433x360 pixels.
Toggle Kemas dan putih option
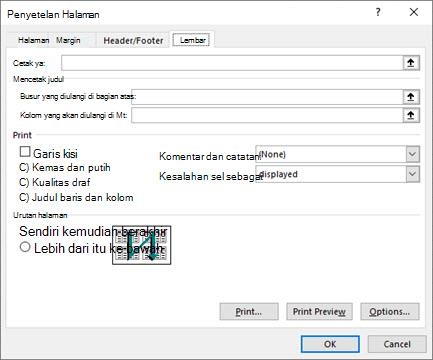(x=65, y=167)
